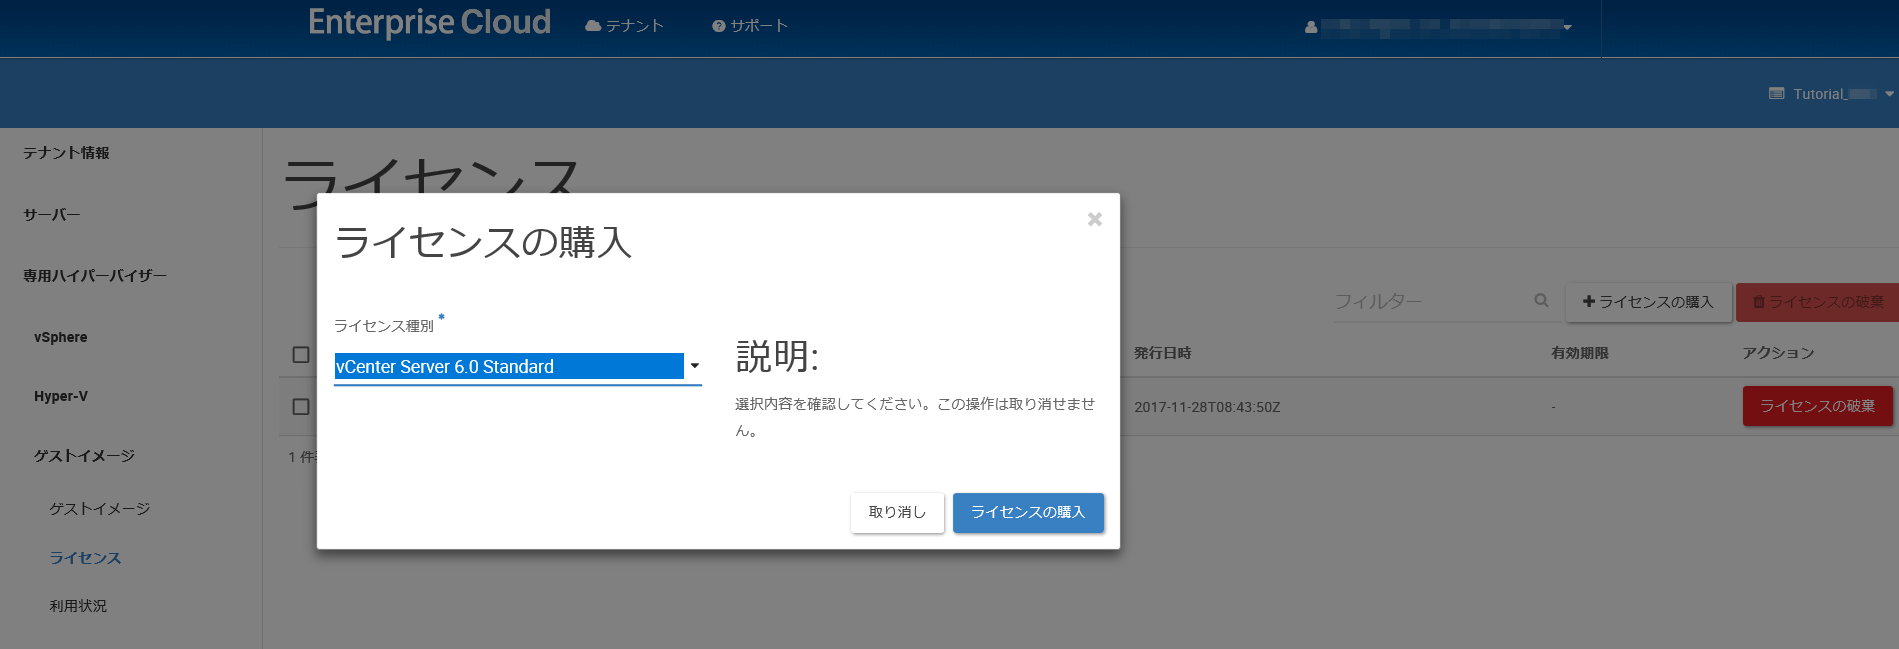
Task: Expand the user account dropdown arrow
Action: pyautogui.click(x=1567, y=27)
